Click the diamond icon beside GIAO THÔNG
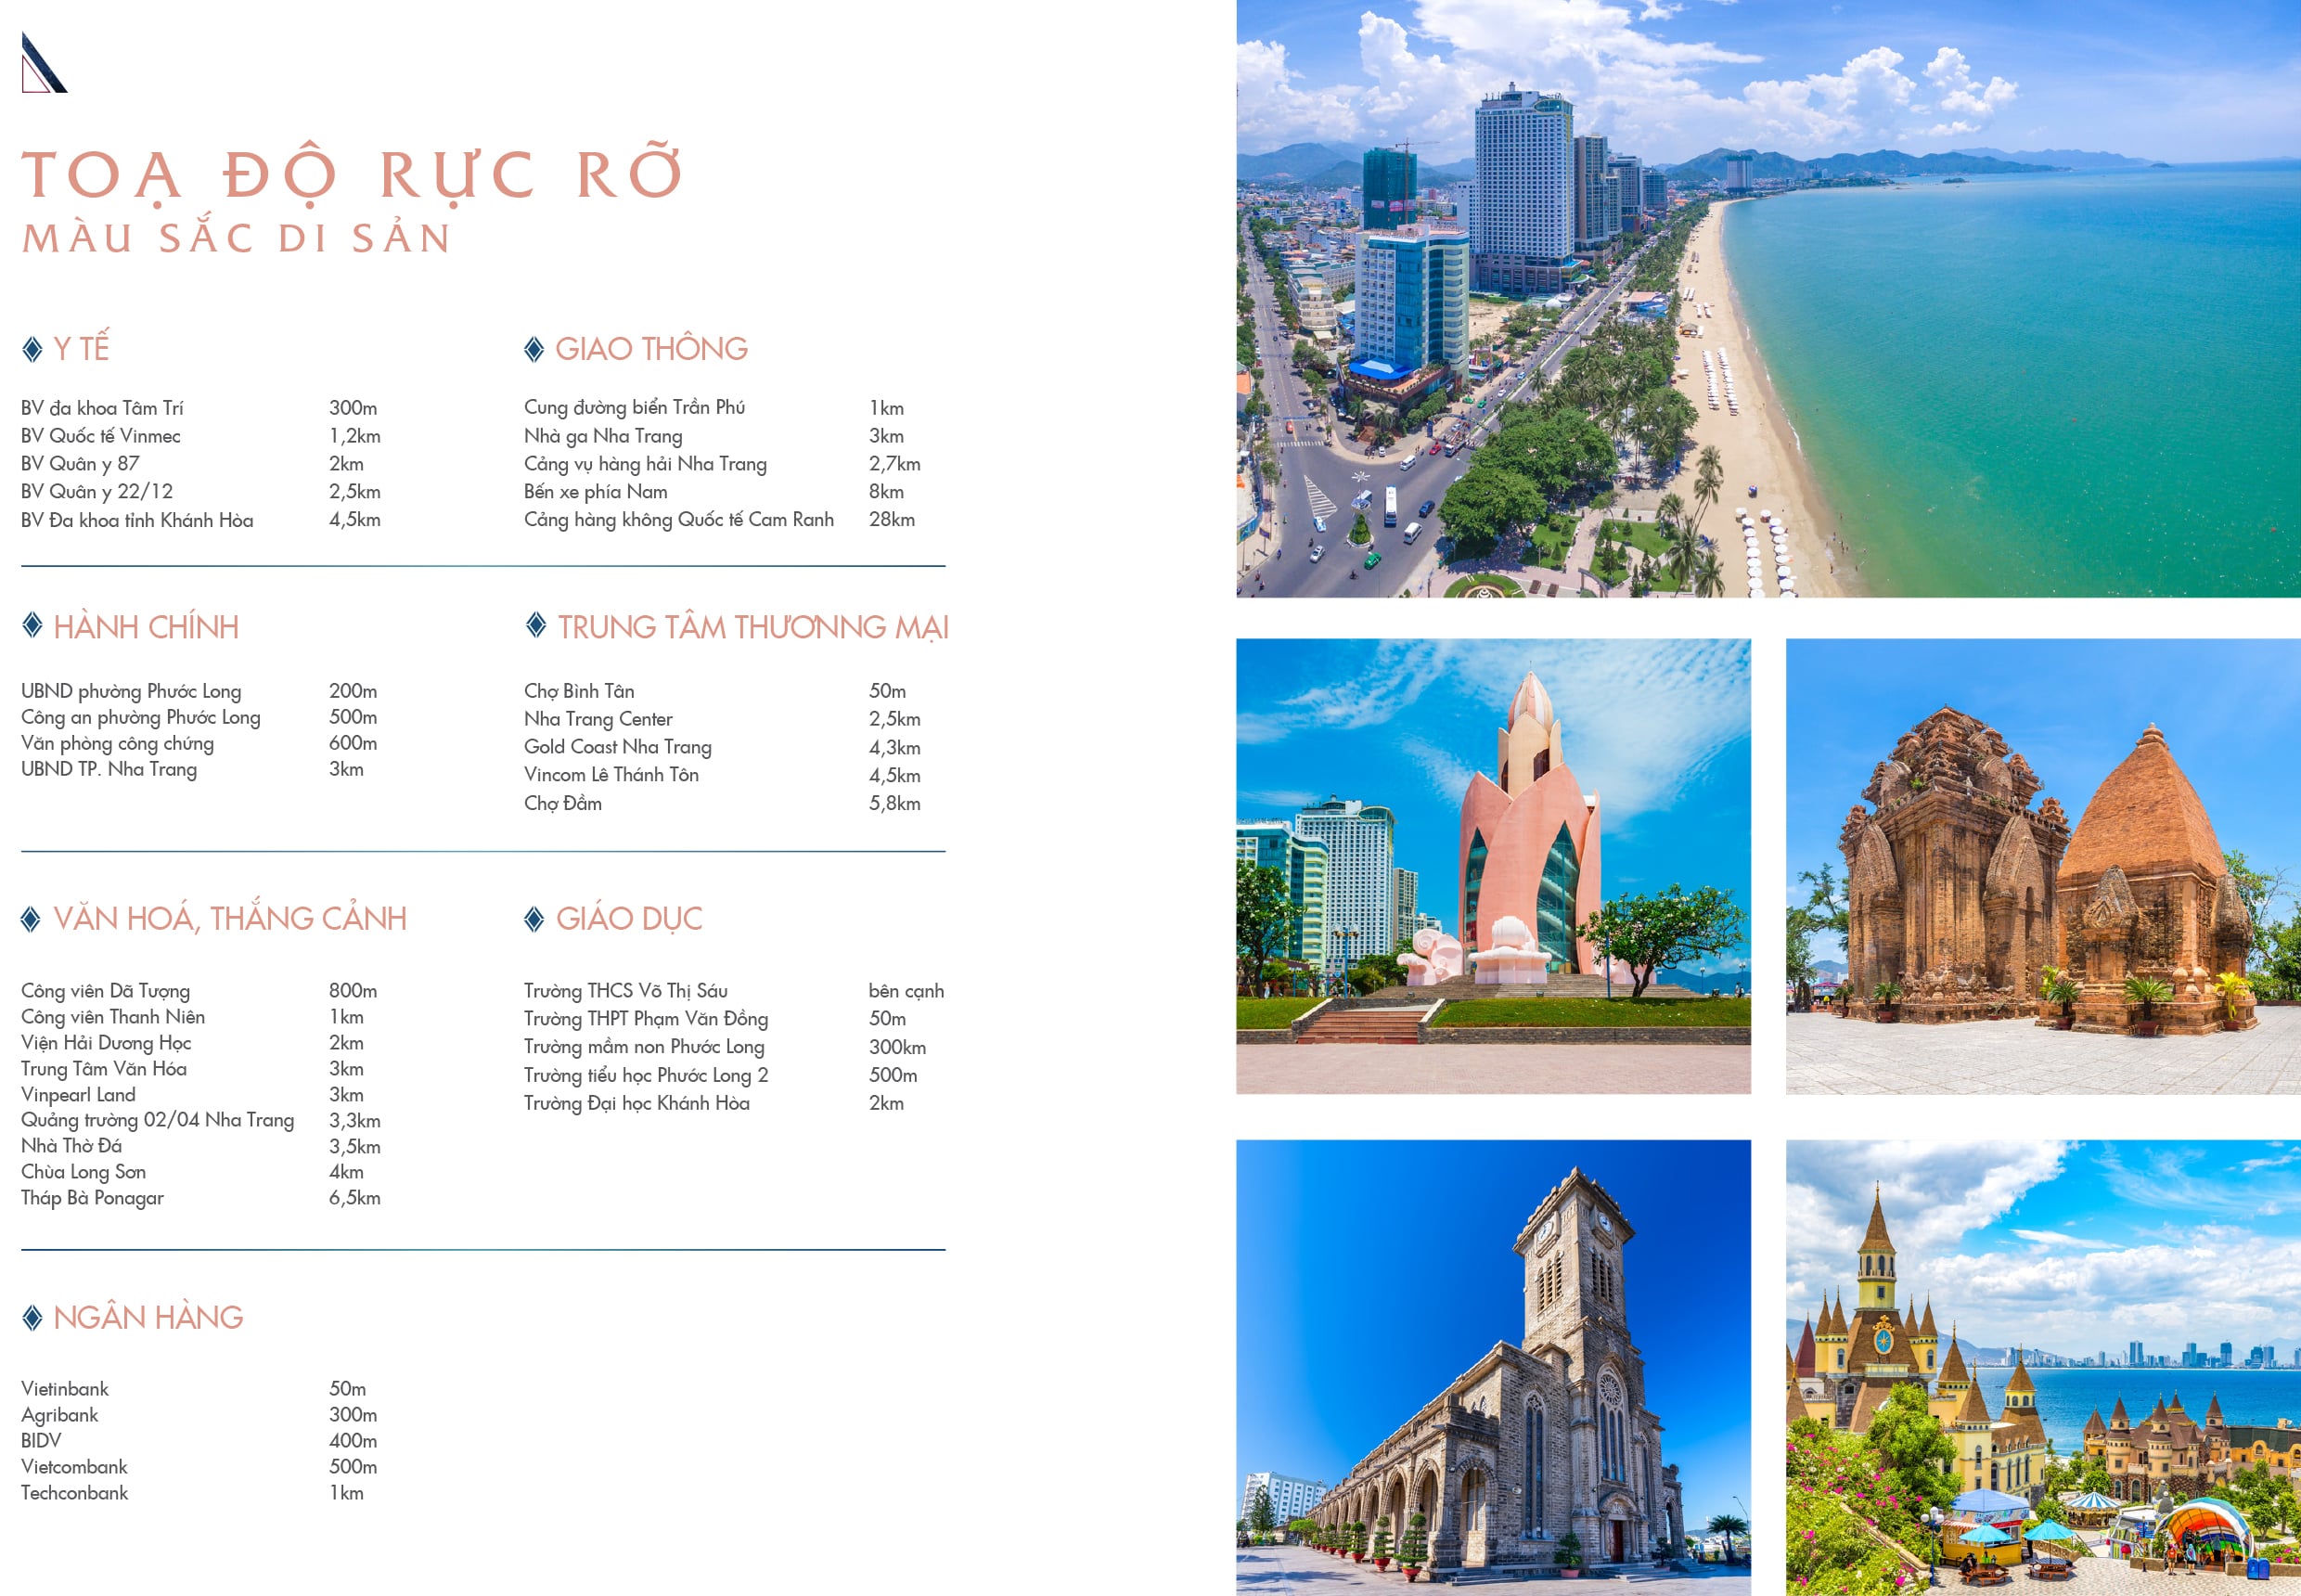Viewport: 2301px width, 1596px height. click(x=534, y=349)
